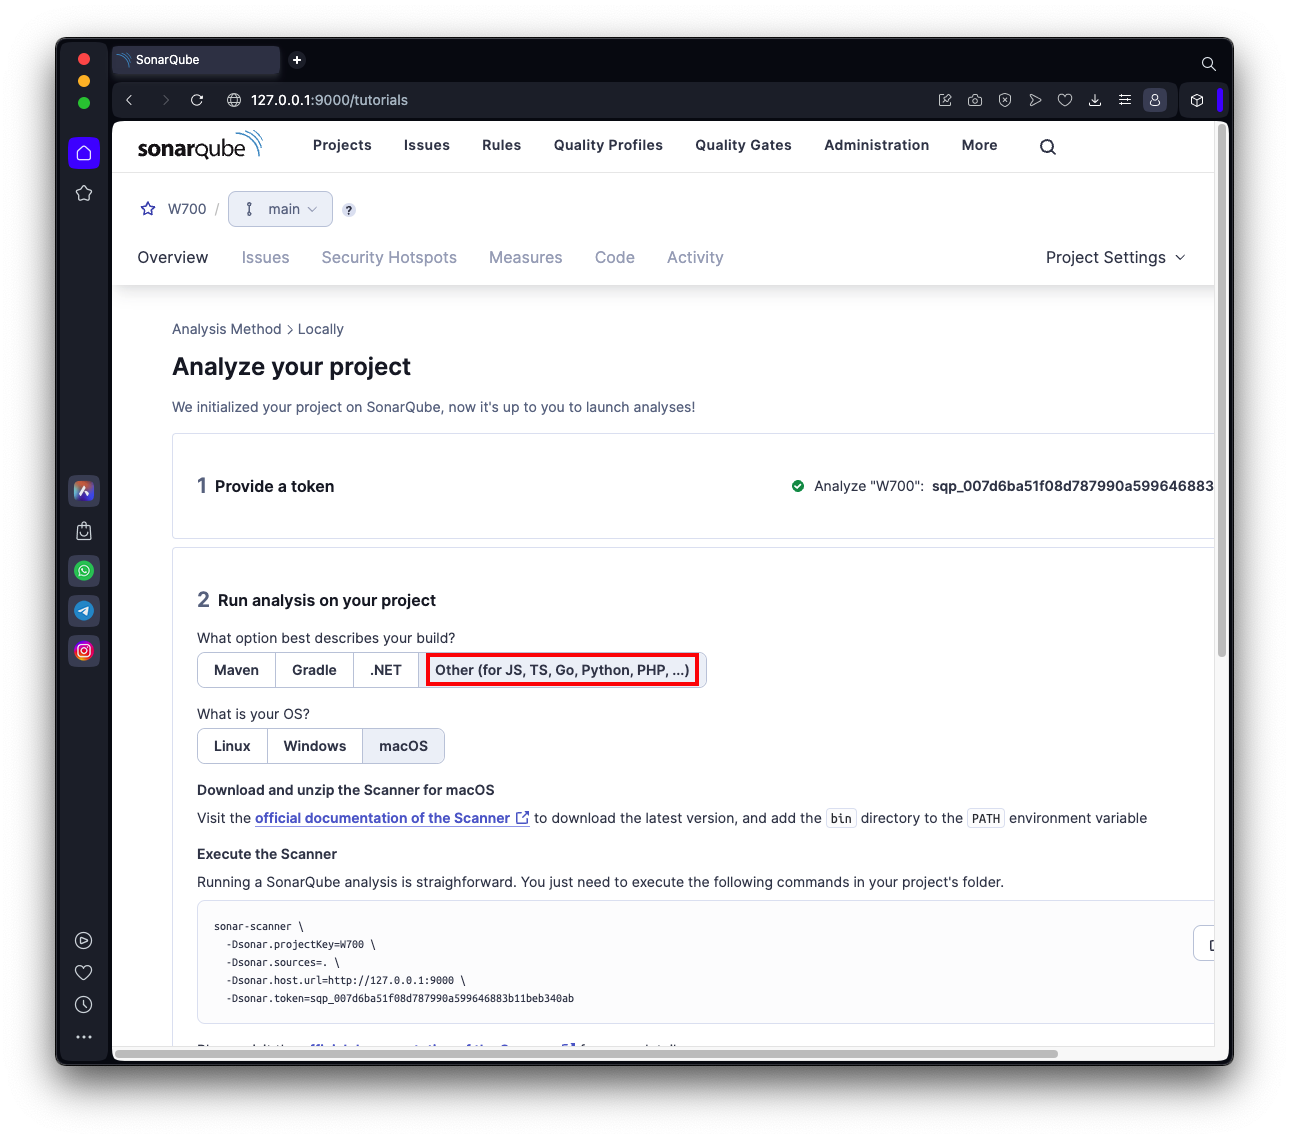1289x1139 pixels.
Task: Open the Administration section
Action: (x=877, y=145)
